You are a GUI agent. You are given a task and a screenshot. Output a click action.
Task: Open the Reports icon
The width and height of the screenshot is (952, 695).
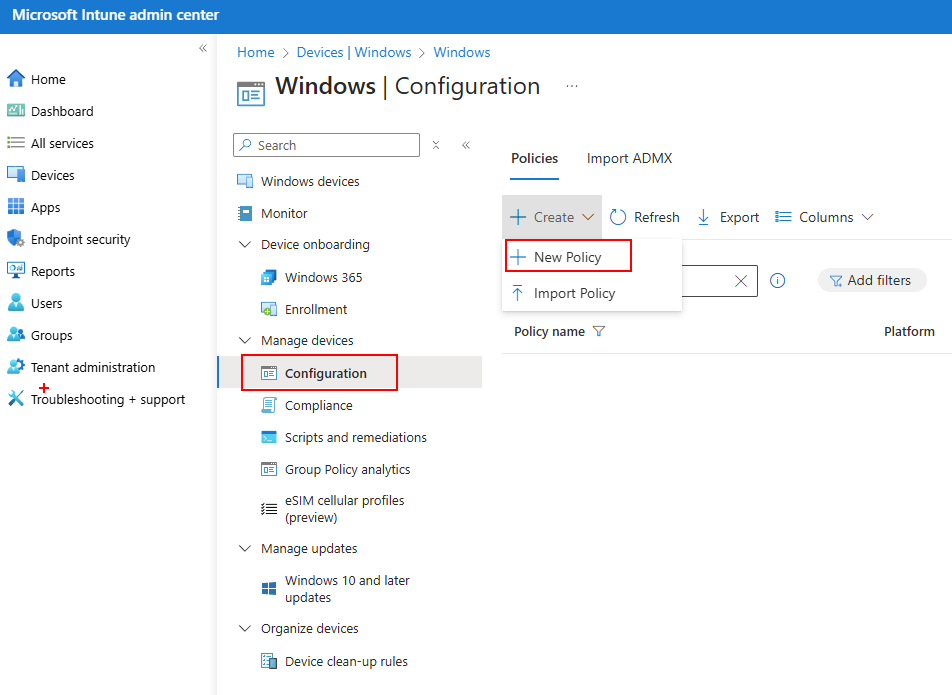(x=16, y=270)
